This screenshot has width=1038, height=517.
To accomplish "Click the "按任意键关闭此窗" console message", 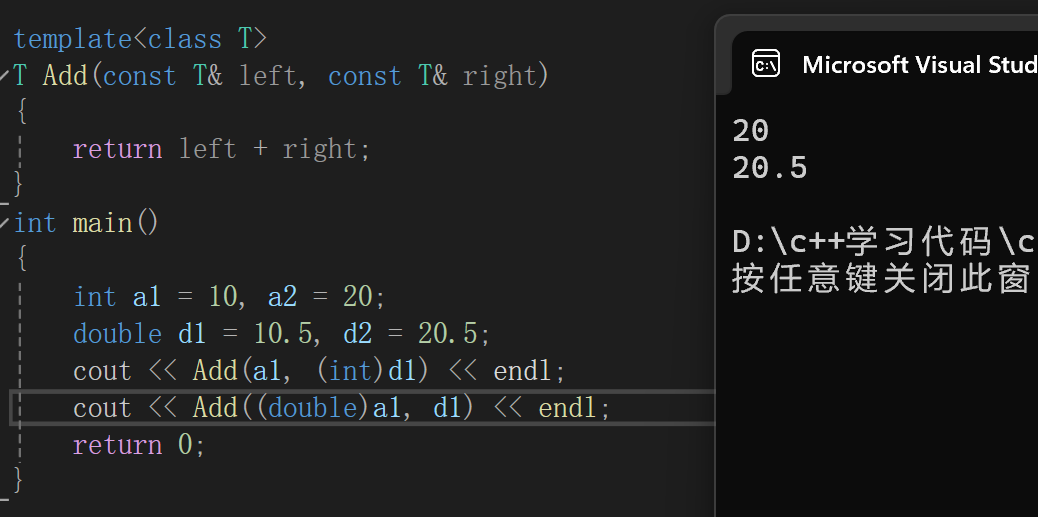I will click(880, 279).
